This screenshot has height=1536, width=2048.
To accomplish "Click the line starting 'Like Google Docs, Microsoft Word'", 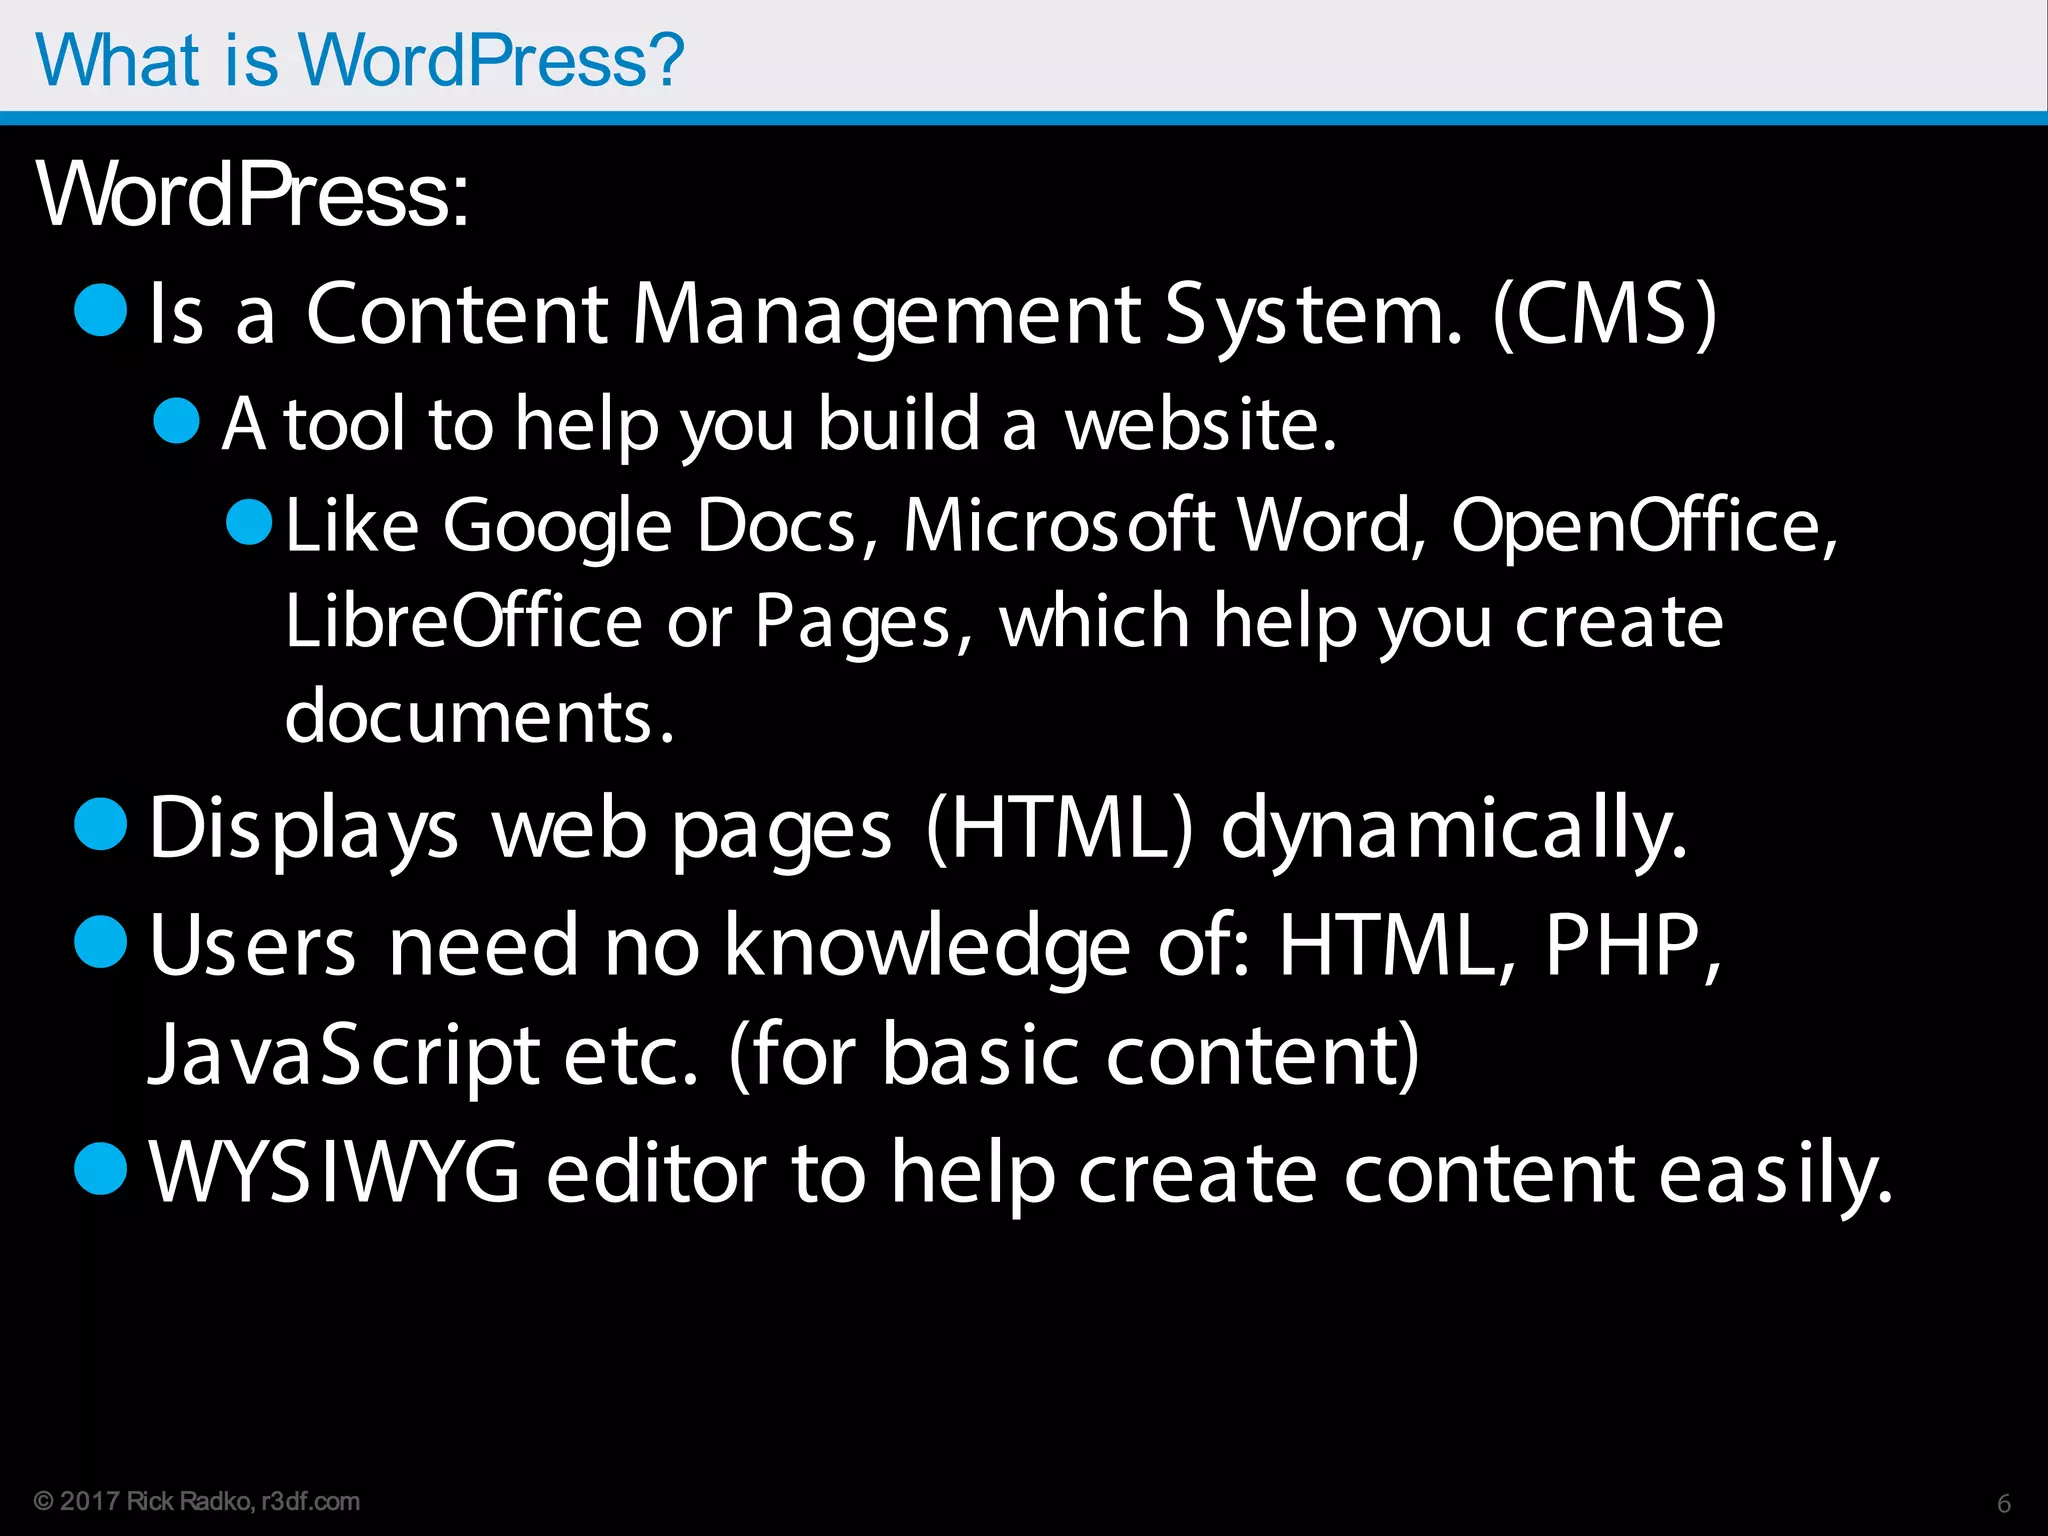I will (1062, 526).
